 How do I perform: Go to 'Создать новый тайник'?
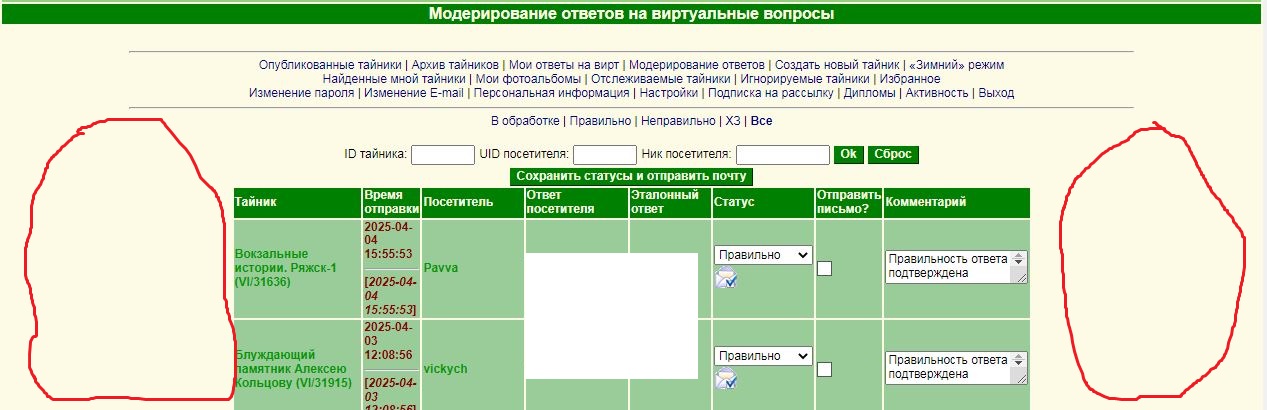point(836,65)
